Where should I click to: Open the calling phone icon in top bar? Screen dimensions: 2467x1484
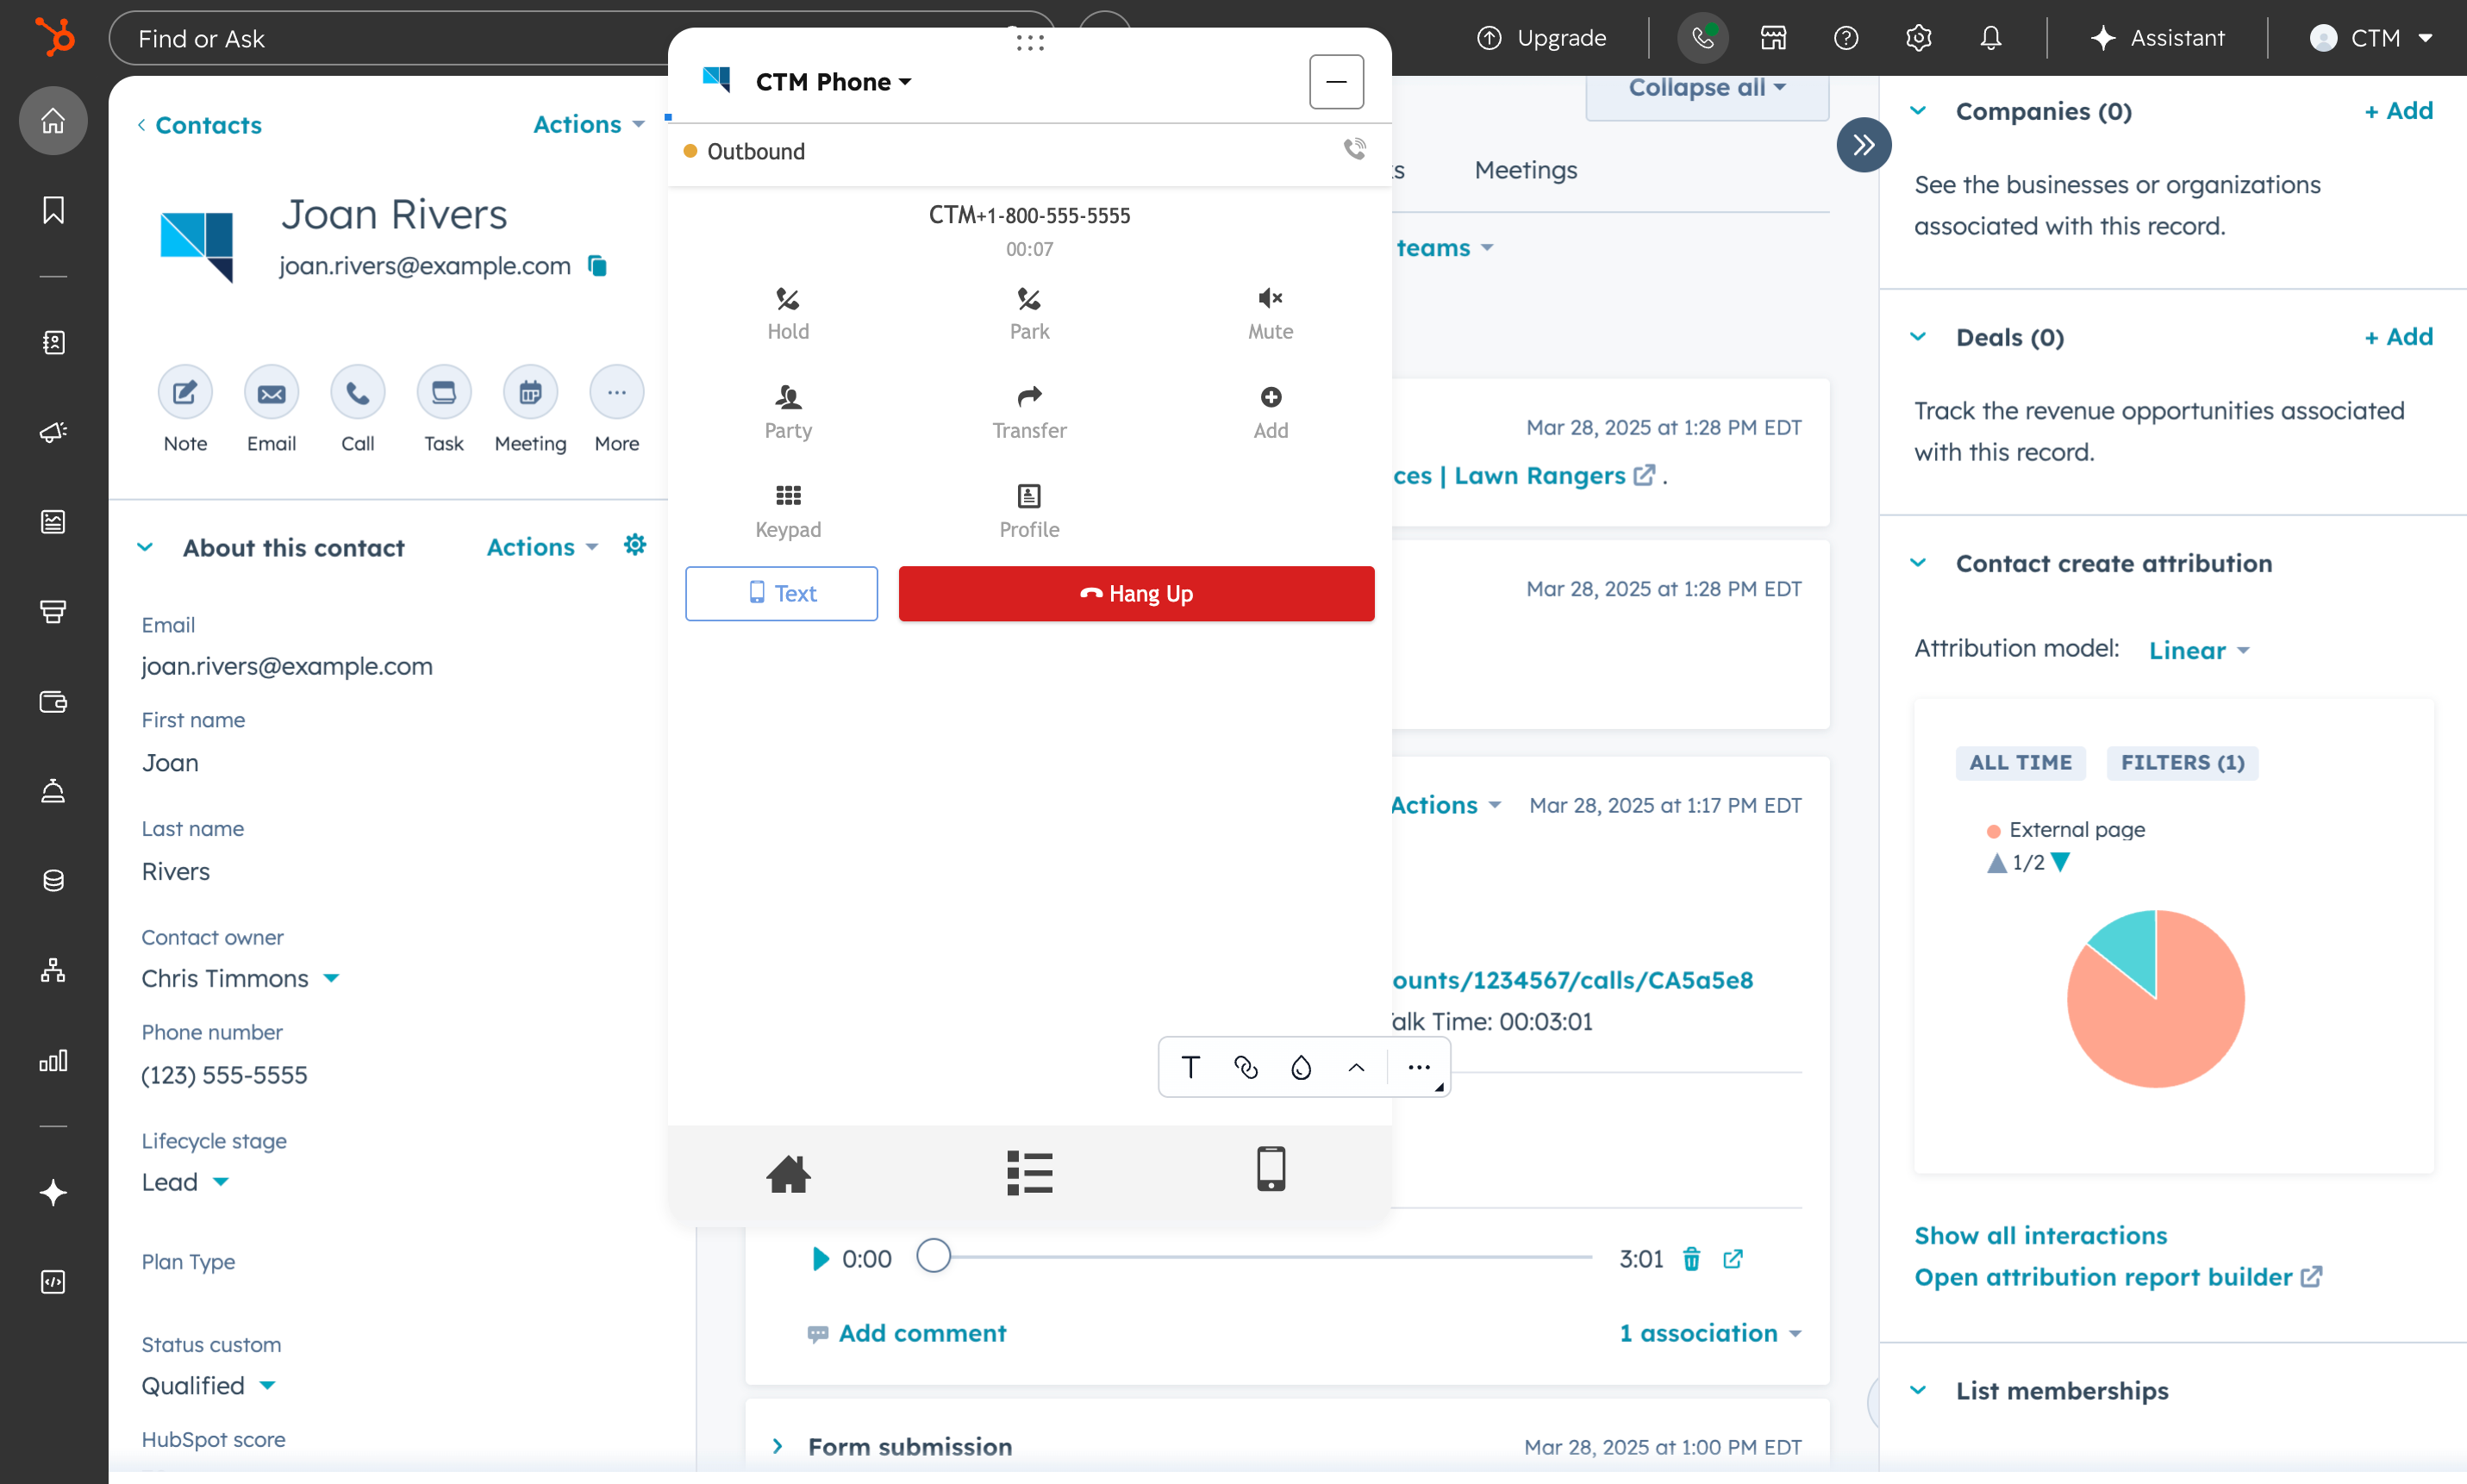[1702, 38]
